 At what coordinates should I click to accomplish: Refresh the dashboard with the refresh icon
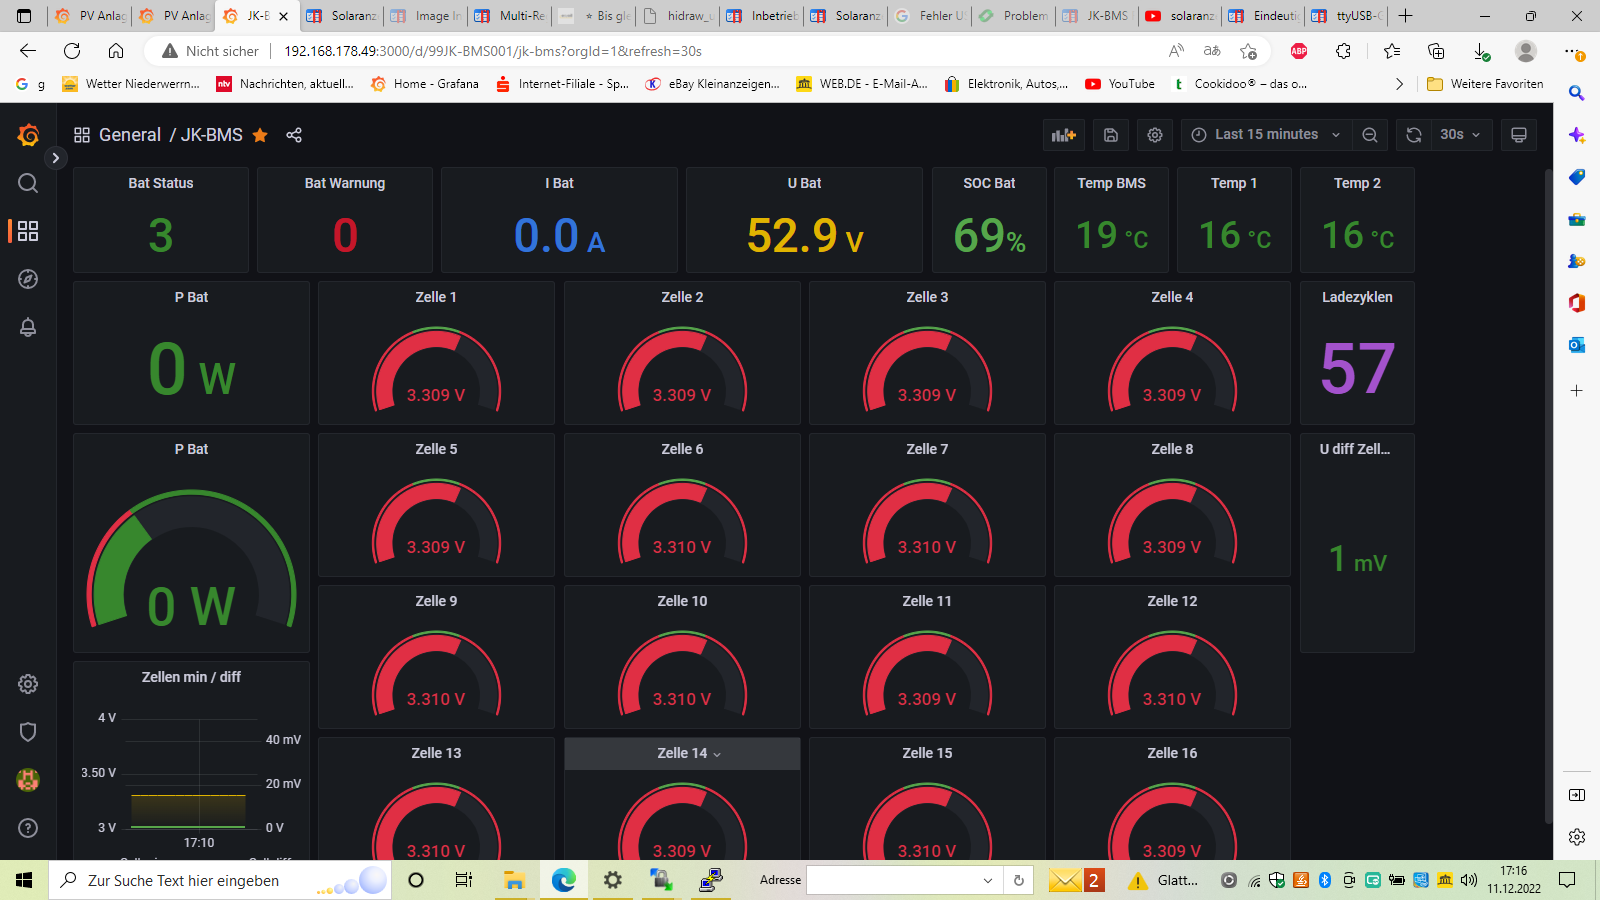click(x=1414, y=135)
